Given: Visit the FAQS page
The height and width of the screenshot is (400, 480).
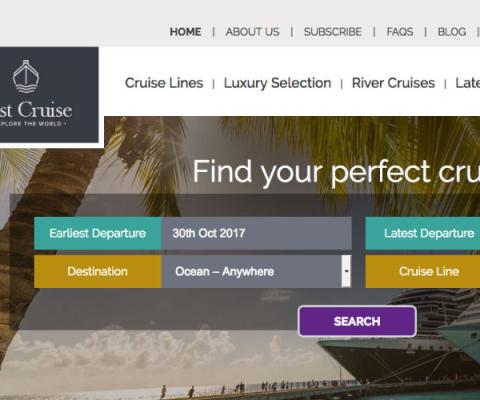Looking at the screenshot, I should [x=400, y=32].
